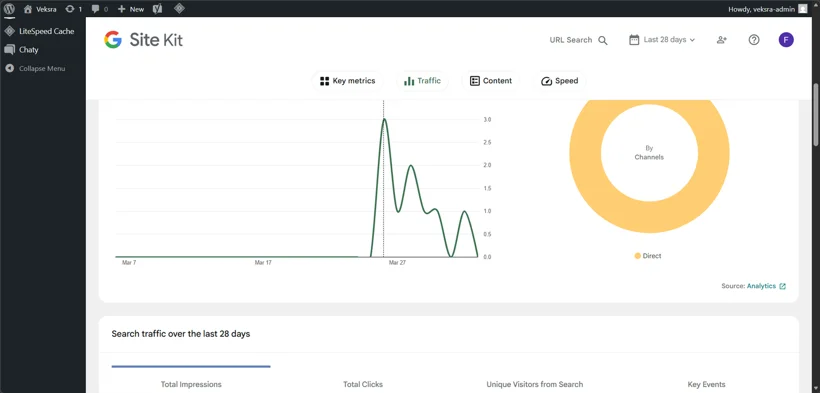This screenshot has width=820, height=393.
Task: Open the Last 28 days date range dropdown
Action: [662, 40]
